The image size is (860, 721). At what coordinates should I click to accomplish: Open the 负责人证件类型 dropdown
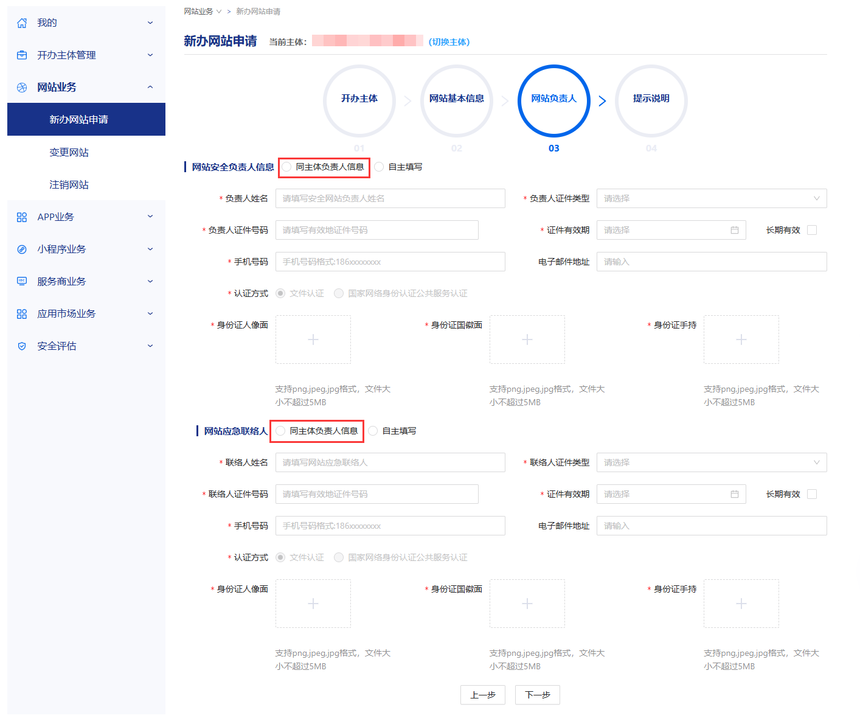(711, 198)
